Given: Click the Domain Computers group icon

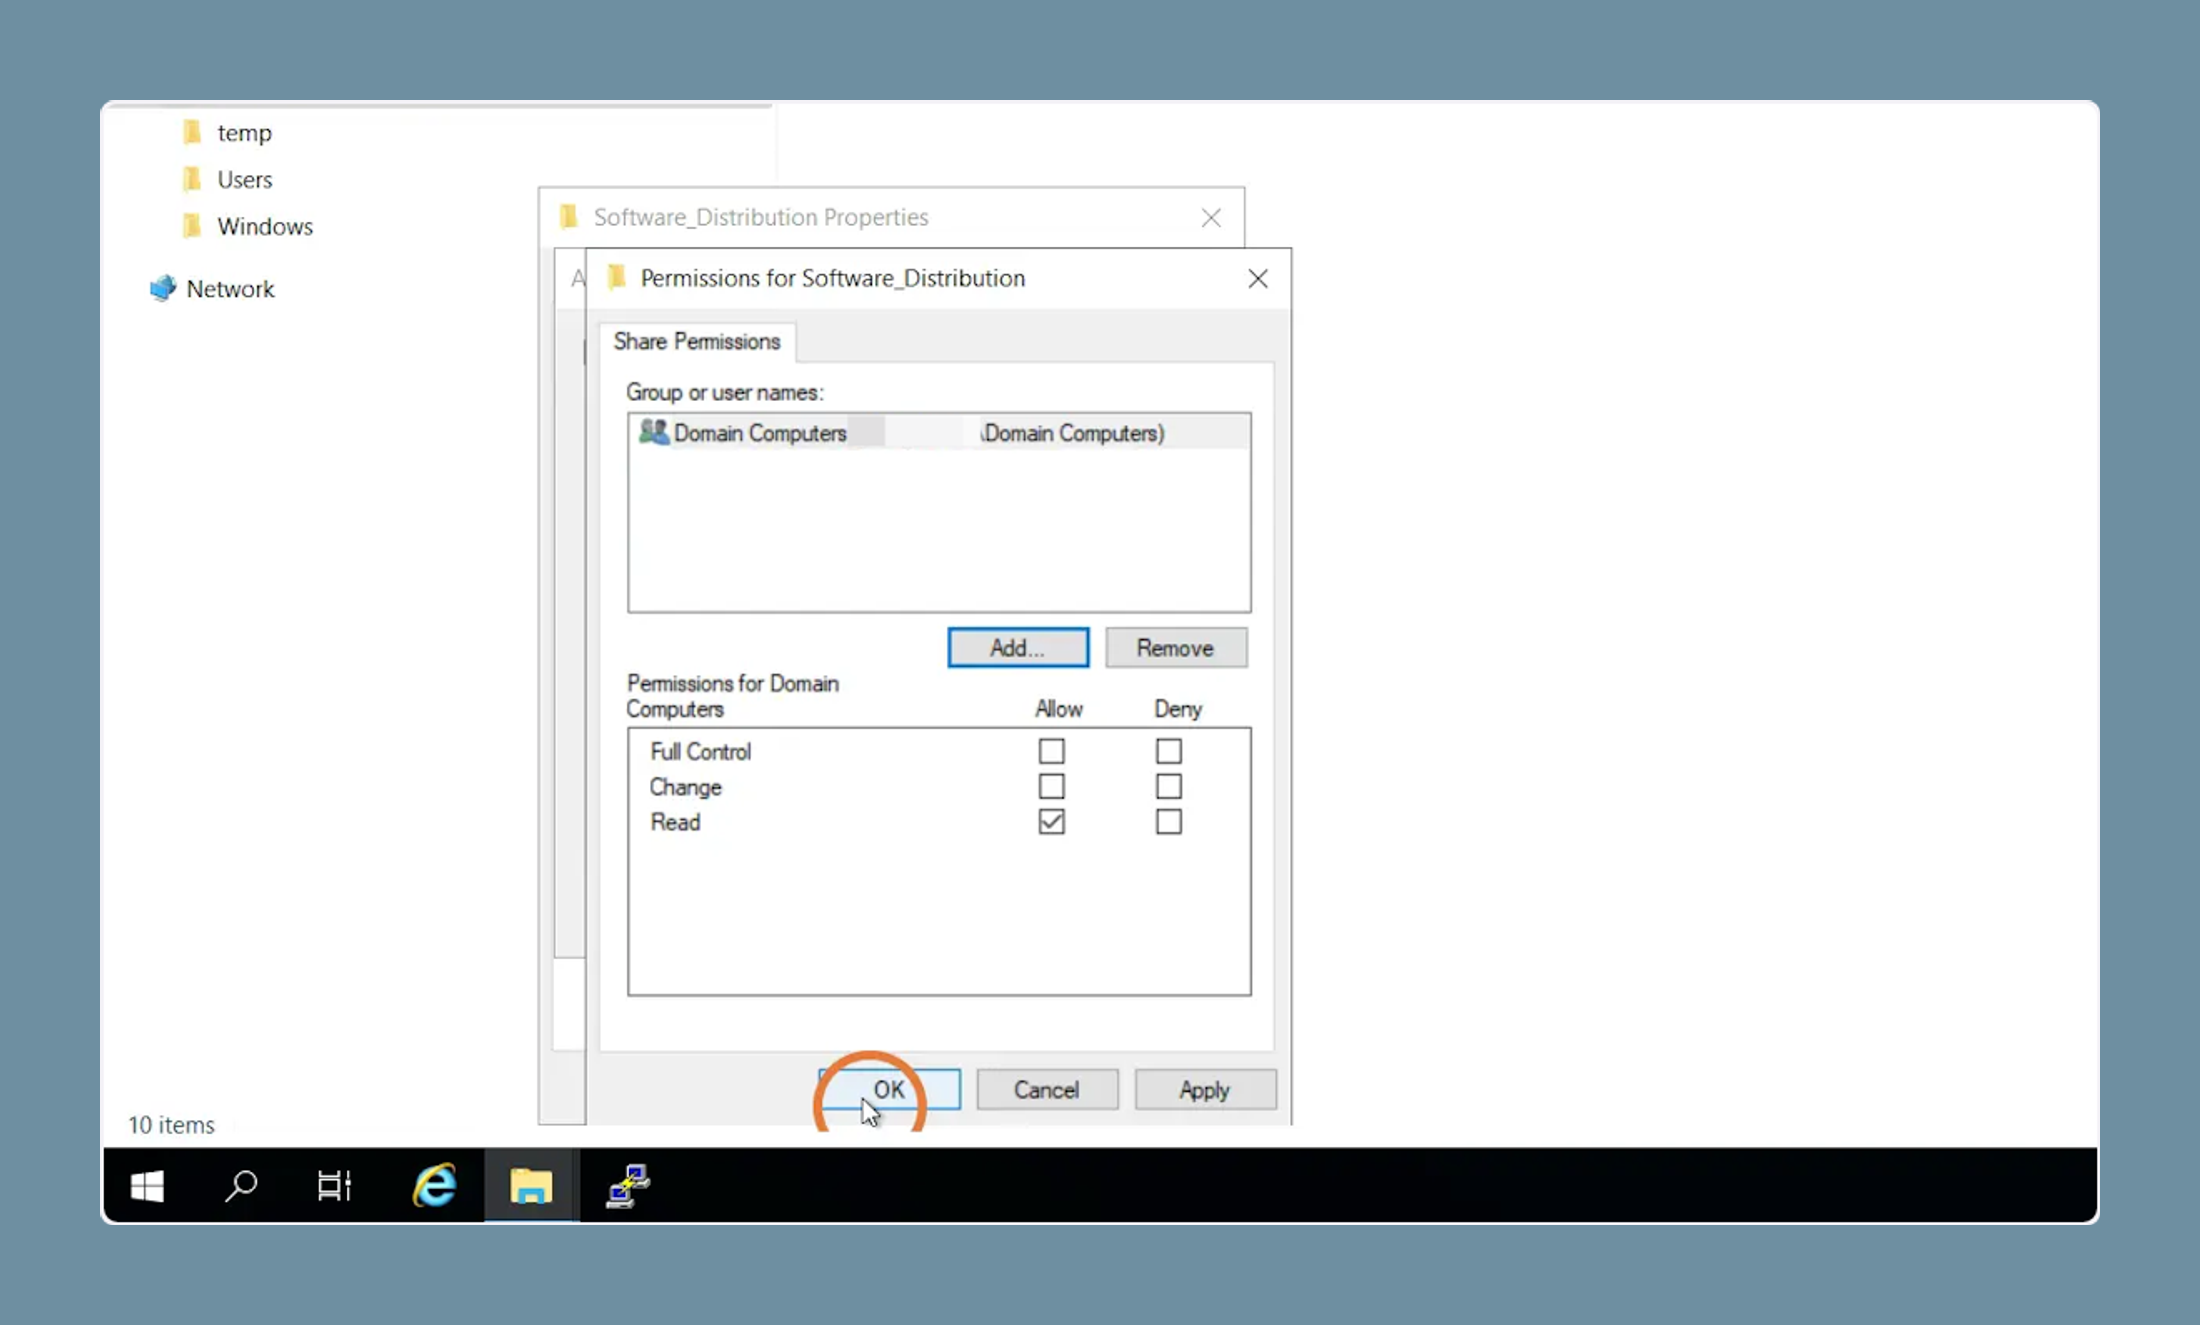Looking at the screenshot, I should (x=654, y=432).
